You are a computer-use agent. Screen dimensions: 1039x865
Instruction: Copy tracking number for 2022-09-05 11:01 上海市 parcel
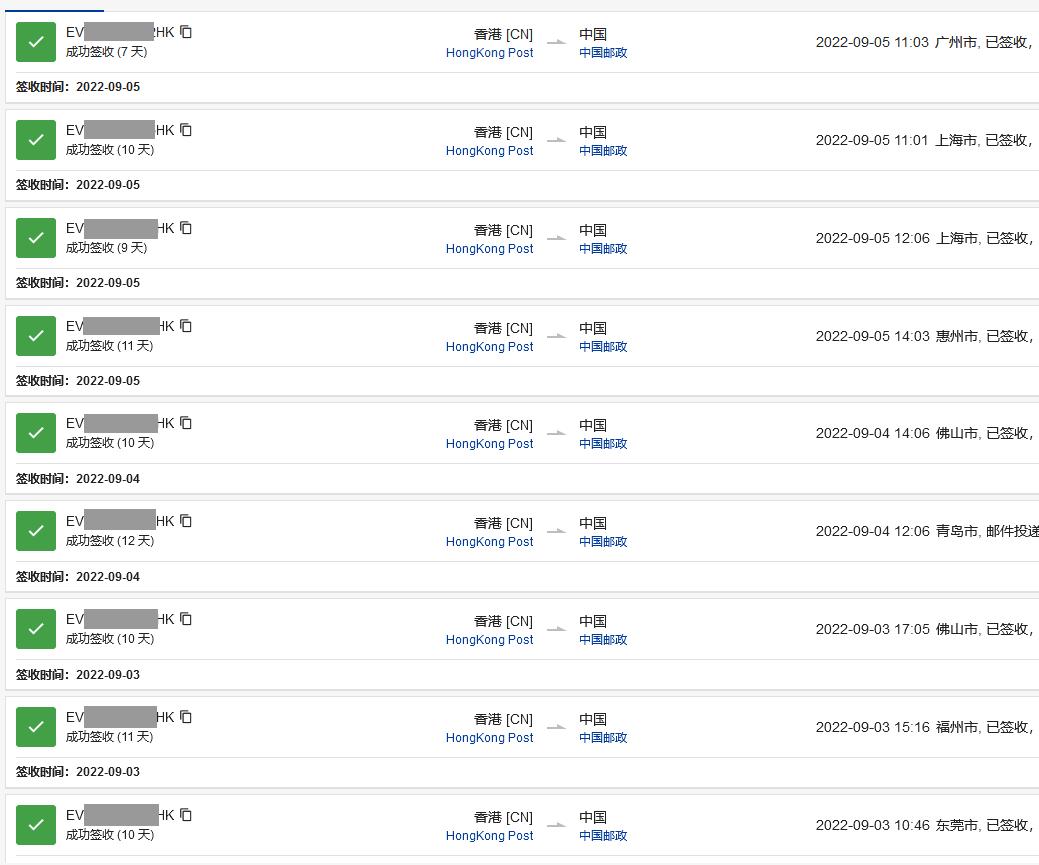click(186, 130)
